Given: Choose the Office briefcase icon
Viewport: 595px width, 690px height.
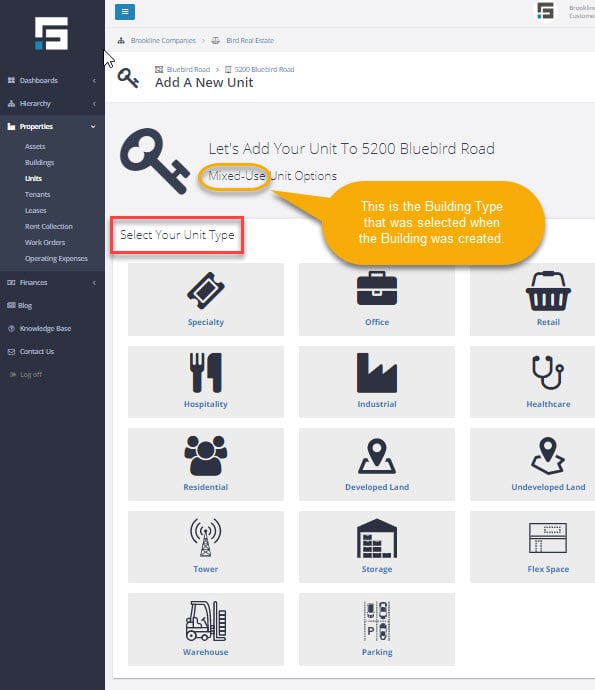Looking at the screenshot, I should (x=377, y=289).
